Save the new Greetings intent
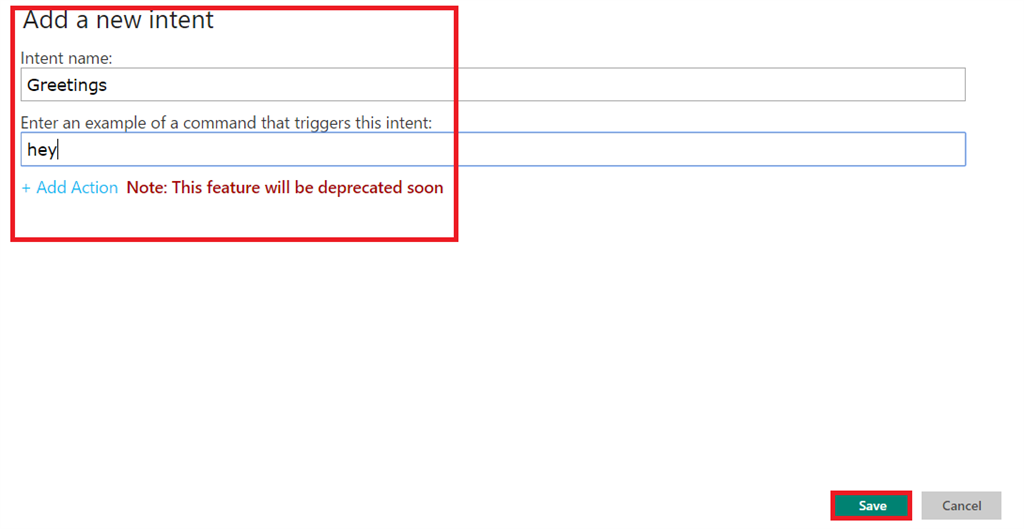1024x529 pixels. [x=871, y=505]
